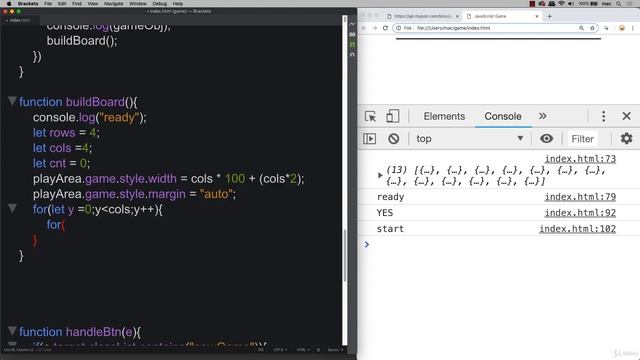Open a new Chrome tab with plus
Image resolution: width=640 pixels, height=360 pixels.
(549, 16)
